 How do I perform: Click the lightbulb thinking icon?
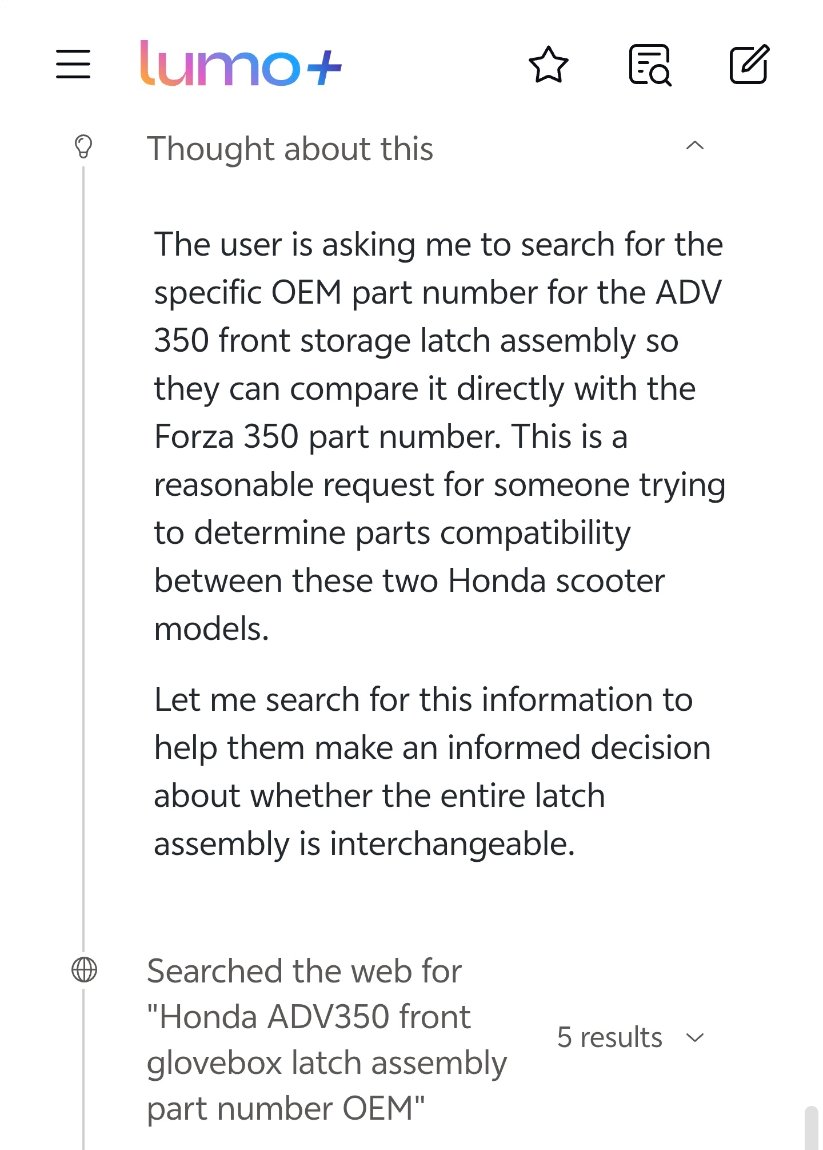(84, 148)
